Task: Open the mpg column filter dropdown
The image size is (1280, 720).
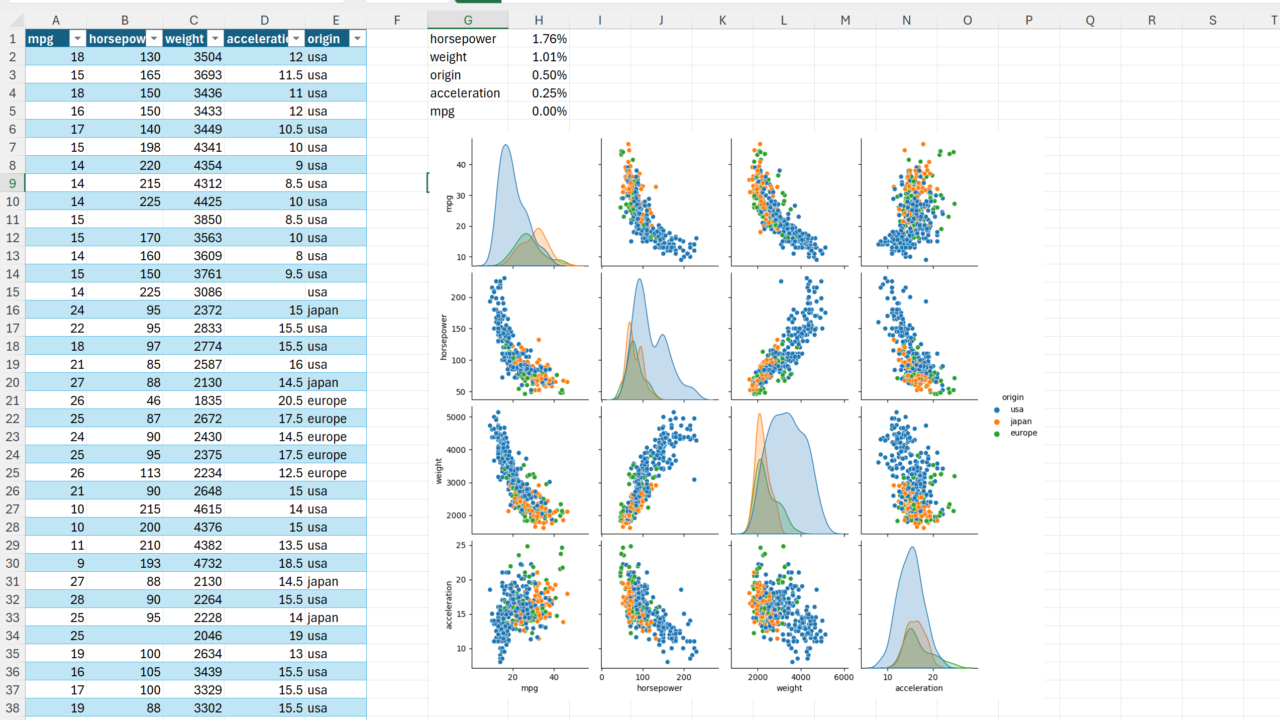Action: (77, 38)
